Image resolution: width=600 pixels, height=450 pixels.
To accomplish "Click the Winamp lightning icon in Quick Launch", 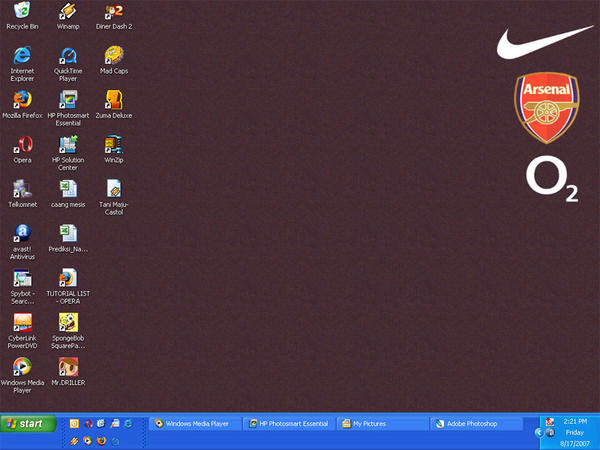I will coord(74,441).
